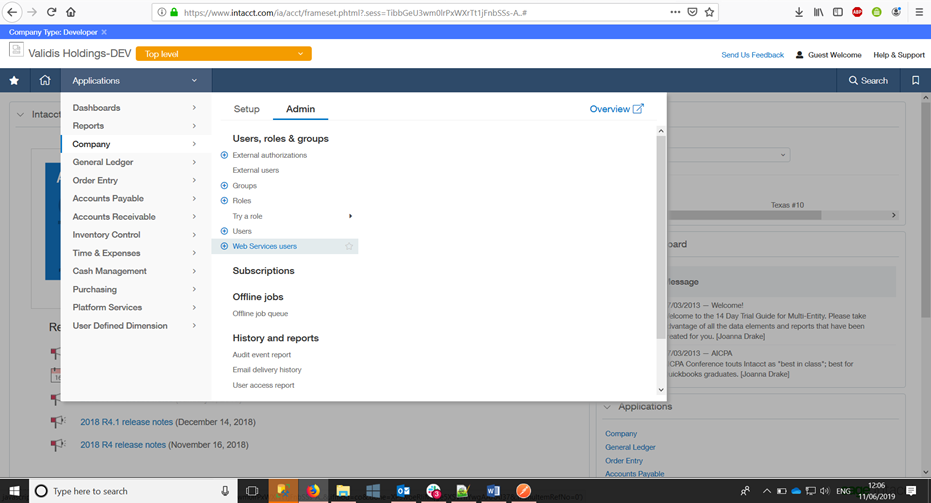Open Firefox from the taskbar
Screen dimensions: 931x503
[313, 491]
